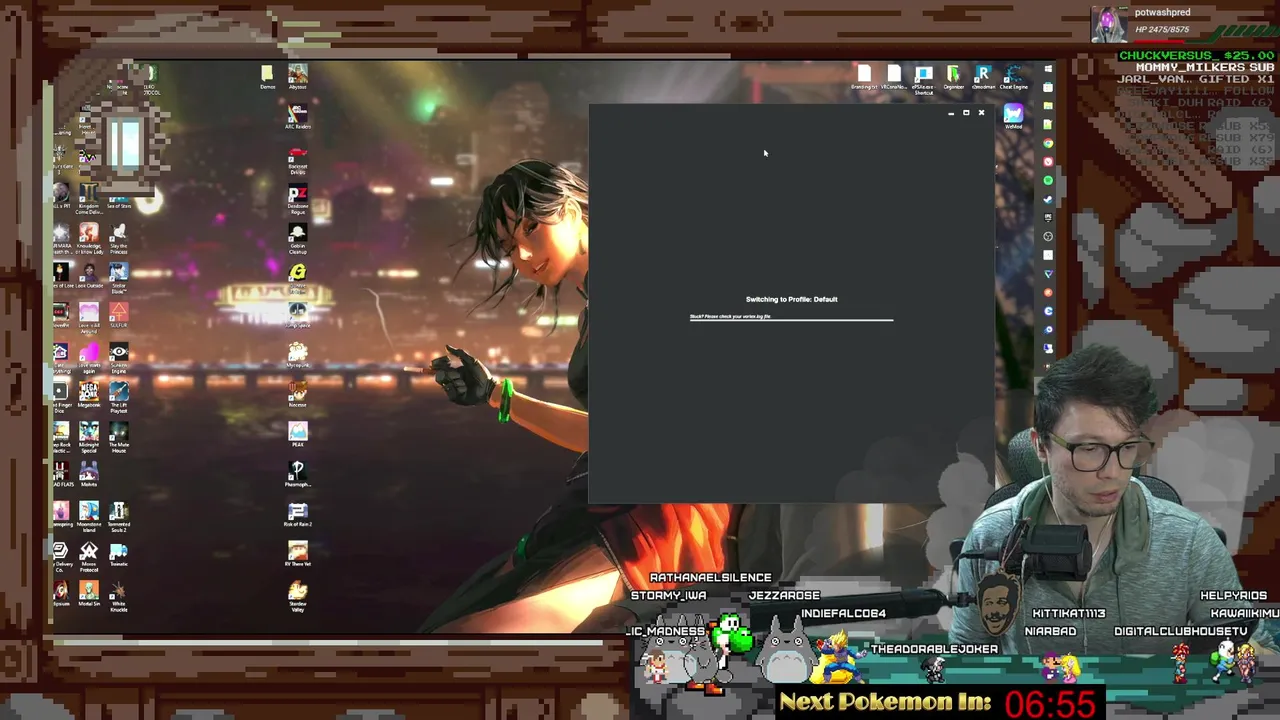Open the Organizer desktop shortcut

pyautogui.click(x=954, y=78)
